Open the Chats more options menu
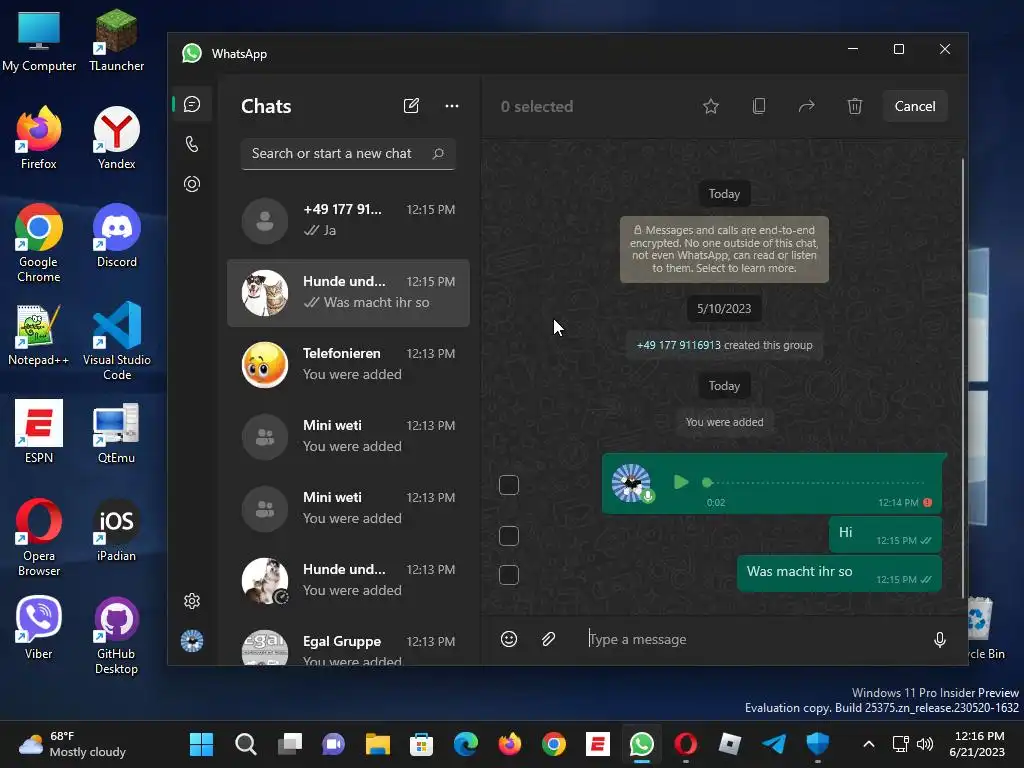 click(x=452, y=106)
